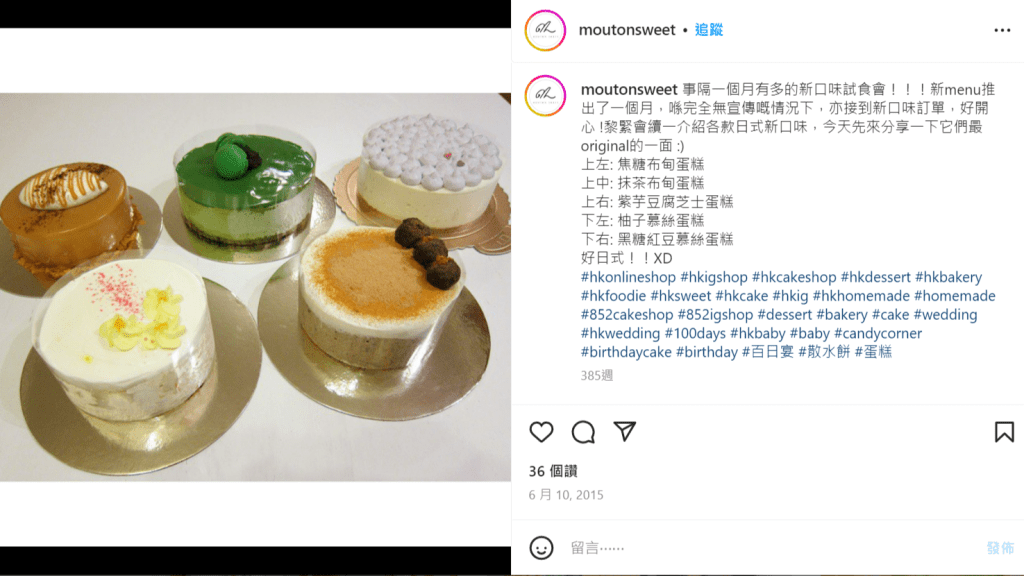
Task: Open the three-dot more options menu
Action: tap(1002, 30)
